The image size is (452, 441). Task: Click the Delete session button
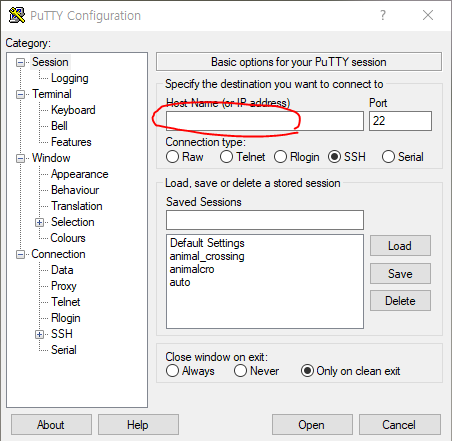click(400, 301)
